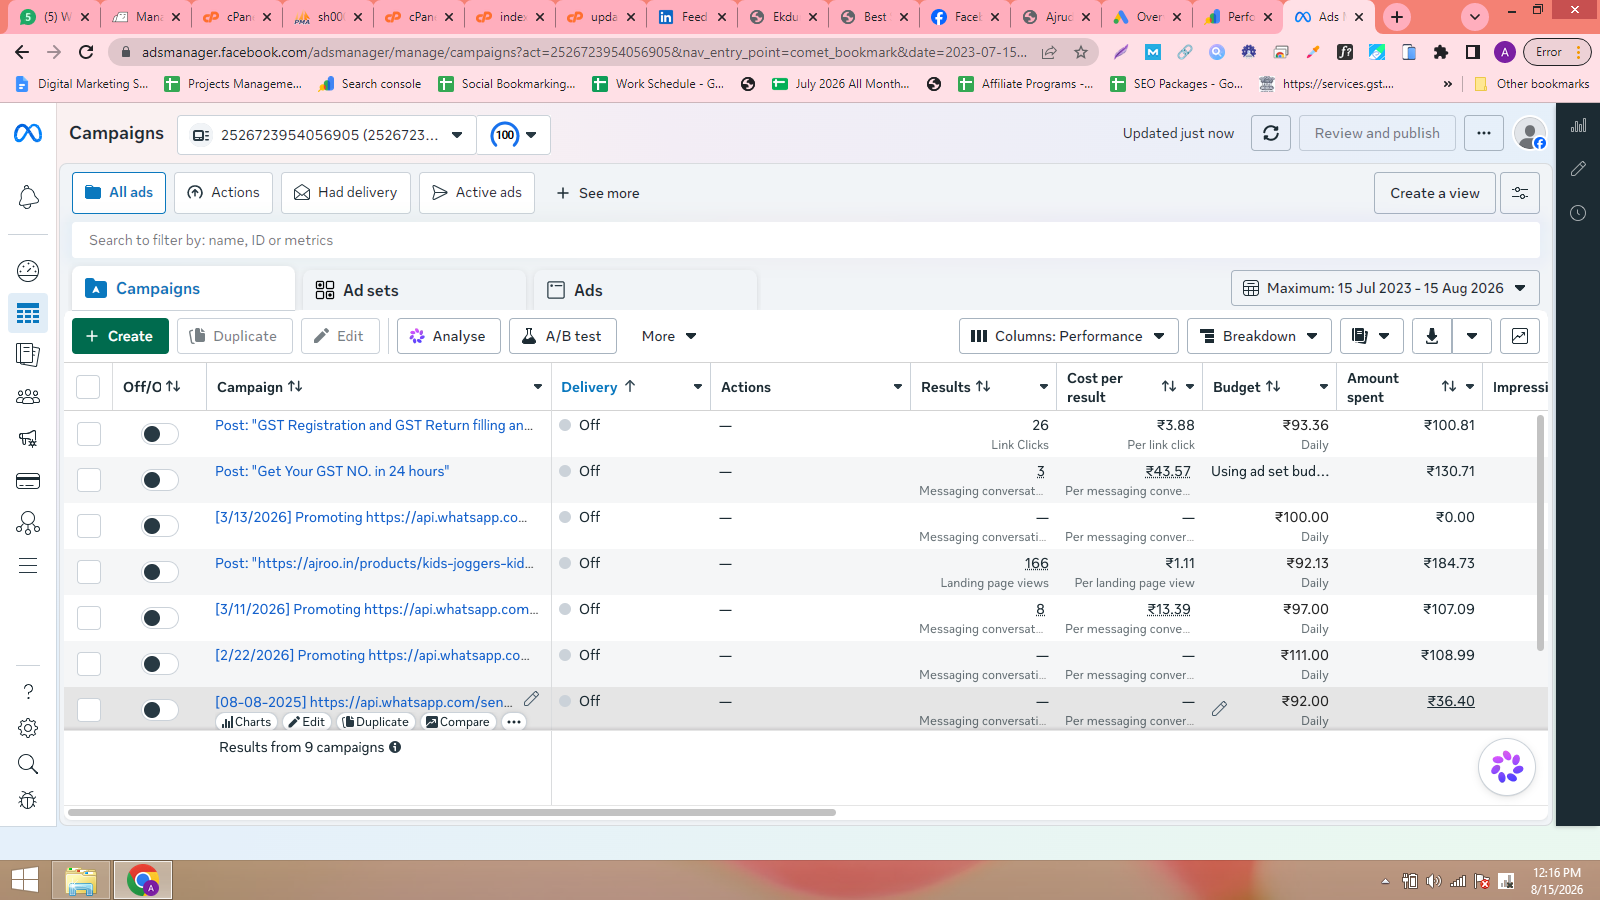
Task: Open ad account selector dropdown
Action: [x=326, y=135]
